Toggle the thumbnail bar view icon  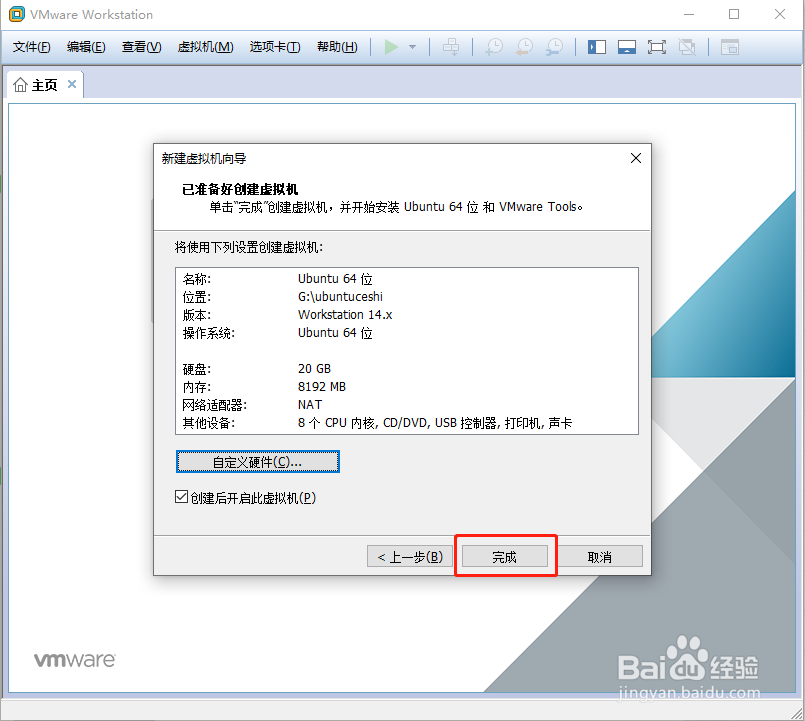click(x=627, y=47)
